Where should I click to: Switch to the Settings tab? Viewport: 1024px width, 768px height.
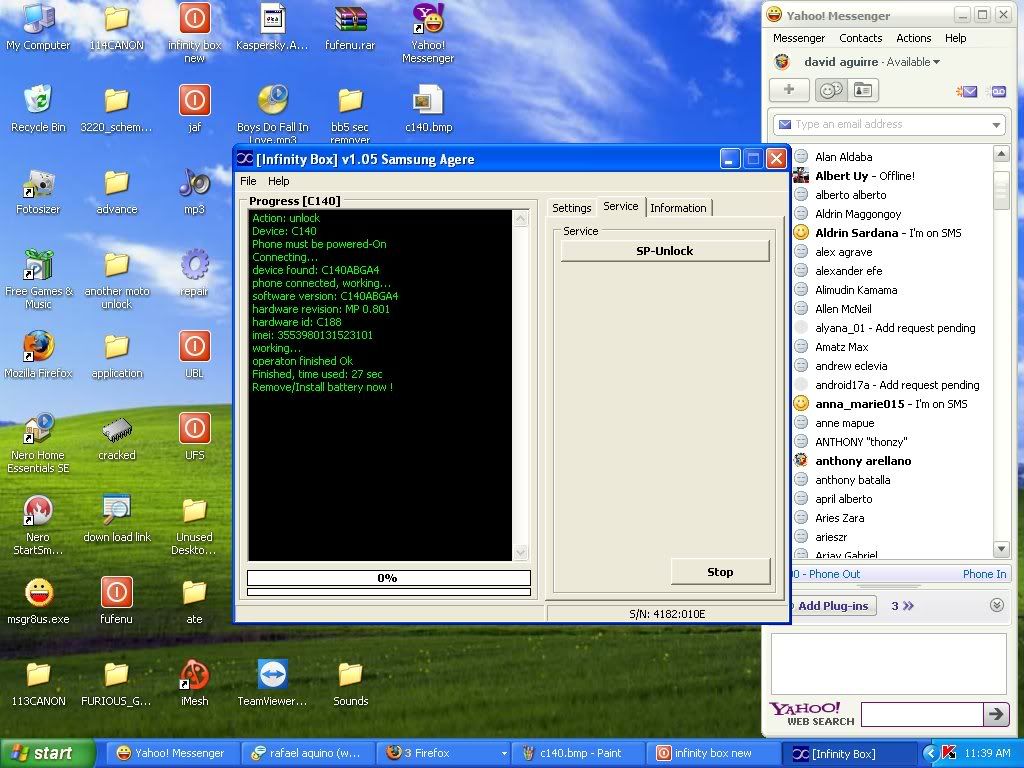point(571,208)
